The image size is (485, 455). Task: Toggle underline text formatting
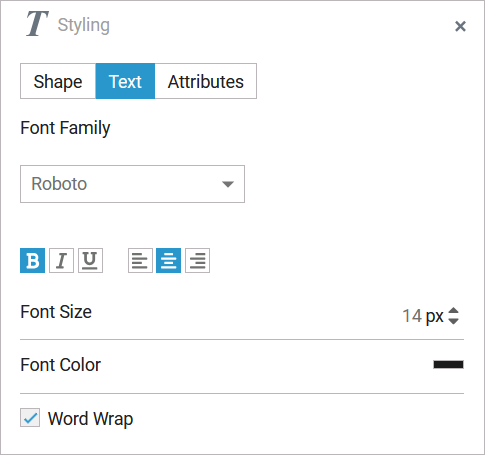90,260
